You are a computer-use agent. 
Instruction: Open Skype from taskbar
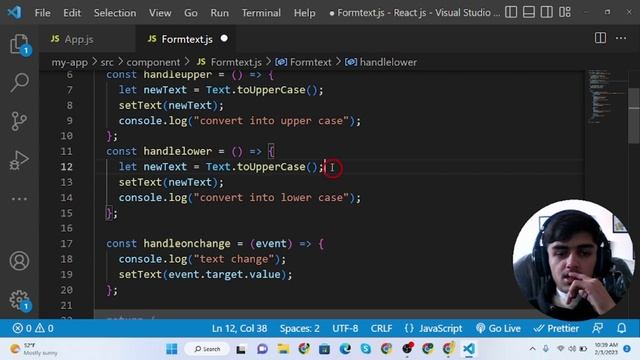click(x=366, y=349)
